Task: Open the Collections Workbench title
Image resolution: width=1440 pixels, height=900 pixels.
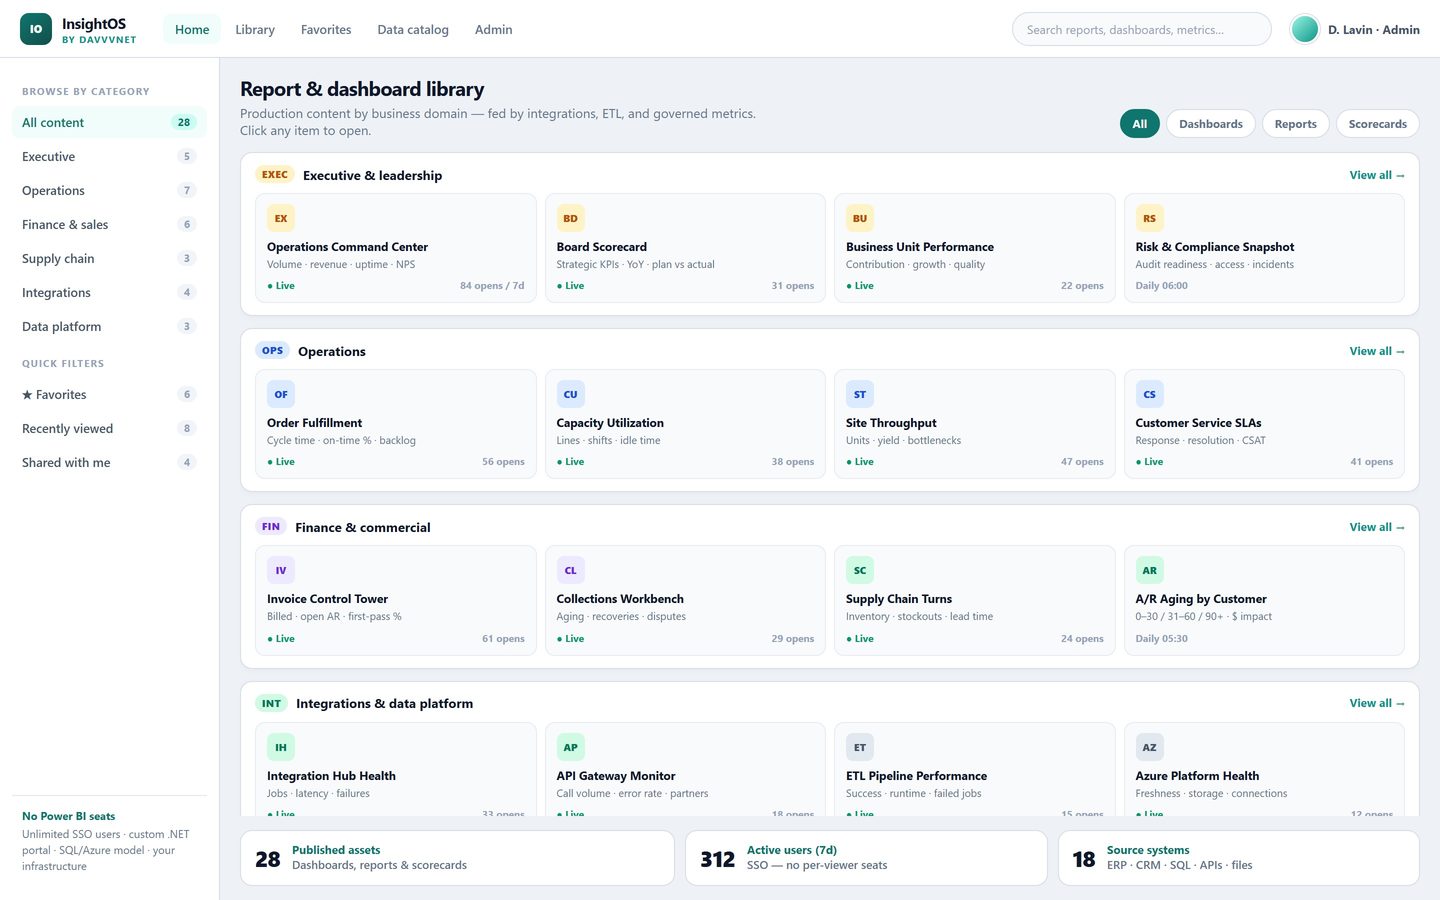Action: click(x=620, y=599)
